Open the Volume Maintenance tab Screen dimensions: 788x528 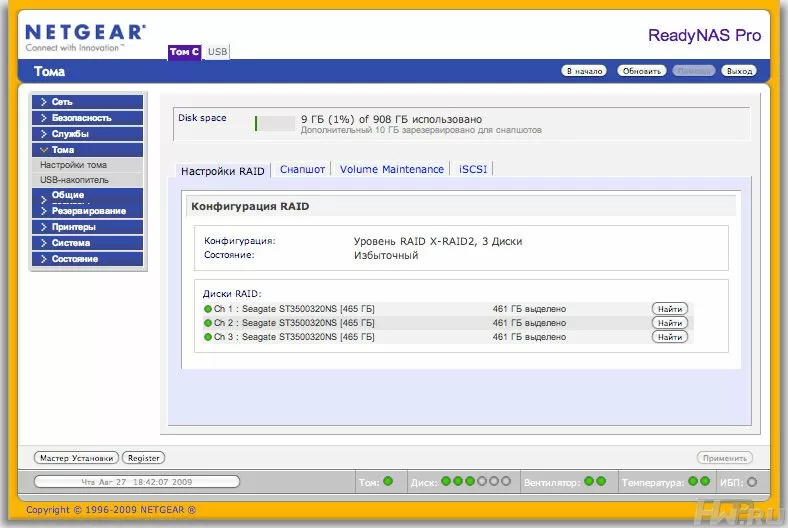(391, 169)
